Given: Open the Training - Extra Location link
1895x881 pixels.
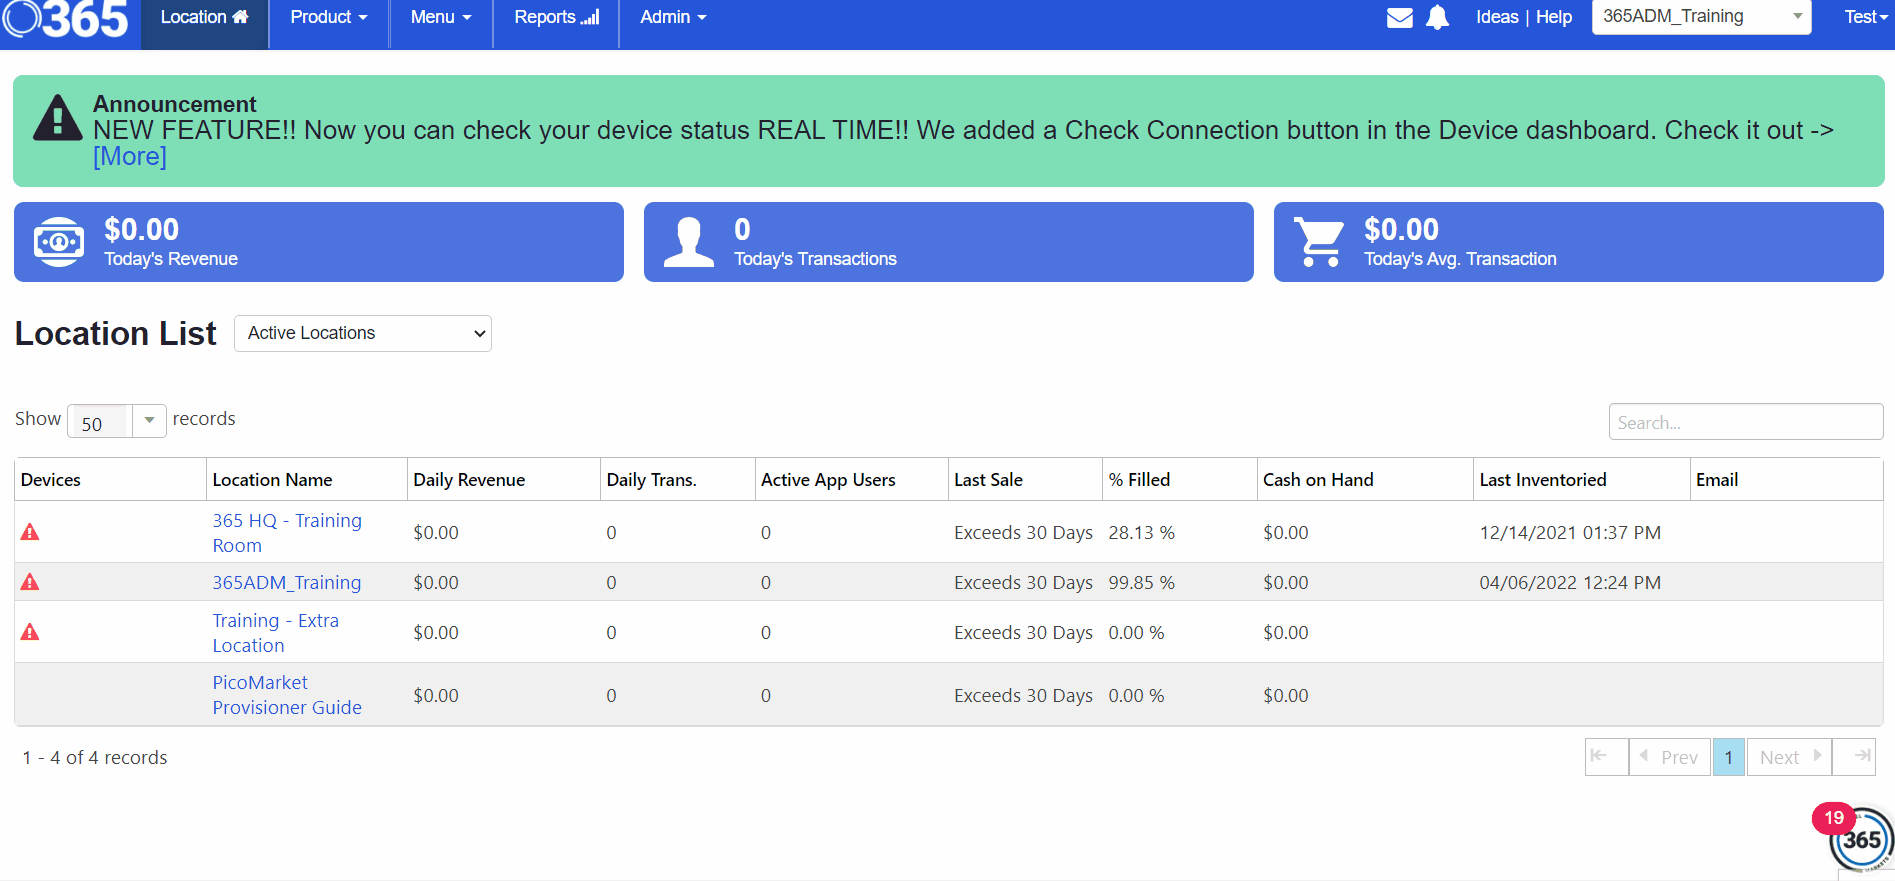Looking at the screenshot, I should [276, 633].
